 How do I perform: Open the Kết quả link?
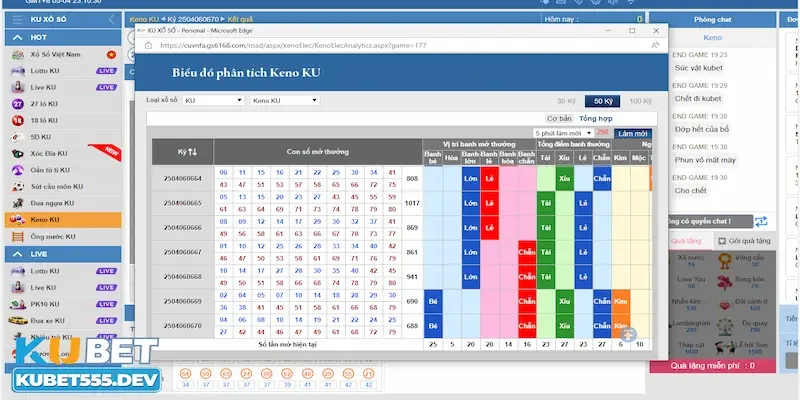click(240, 19)
